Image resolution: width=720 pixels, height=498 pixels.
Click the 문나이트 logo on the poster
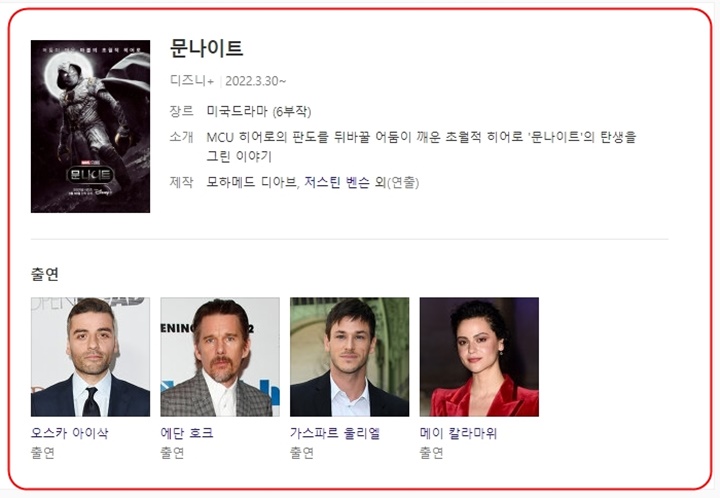point(90,174)
